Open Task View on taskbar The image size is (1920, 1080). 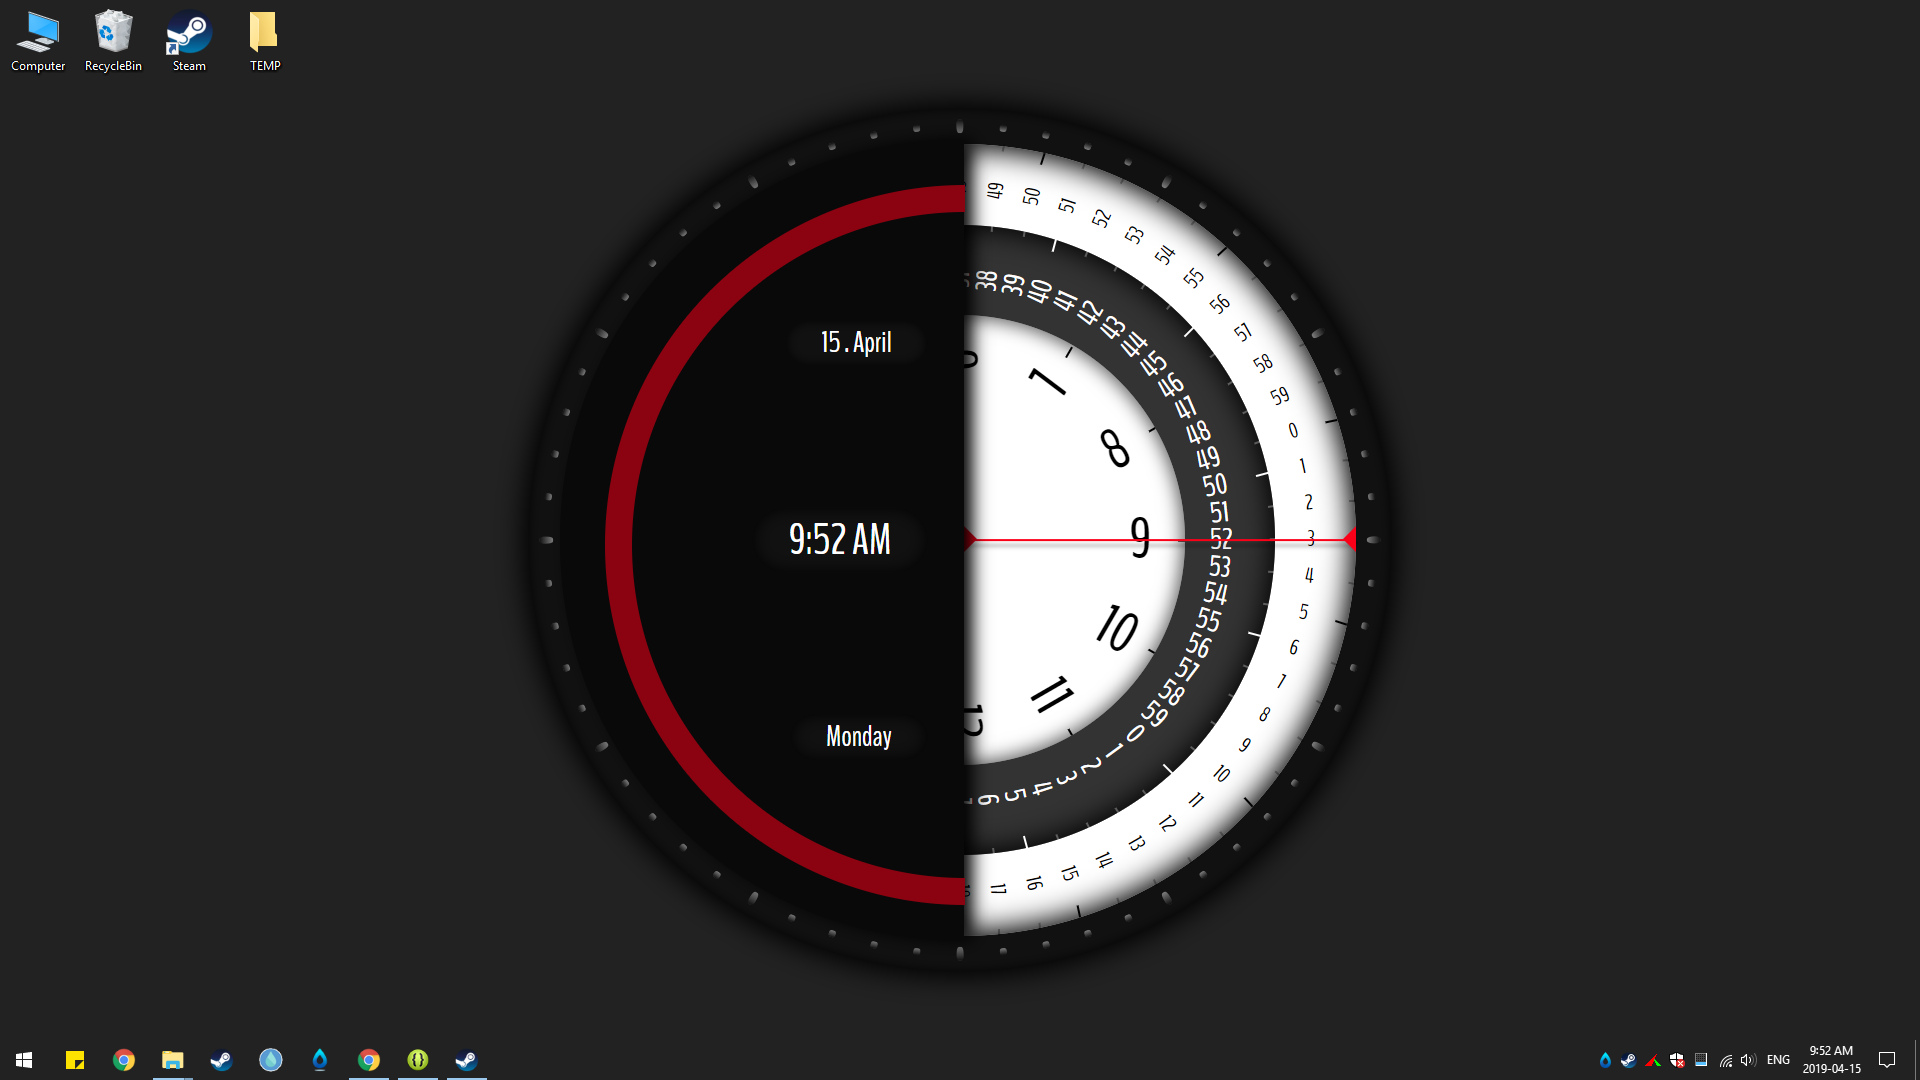tap(49, 1059)
